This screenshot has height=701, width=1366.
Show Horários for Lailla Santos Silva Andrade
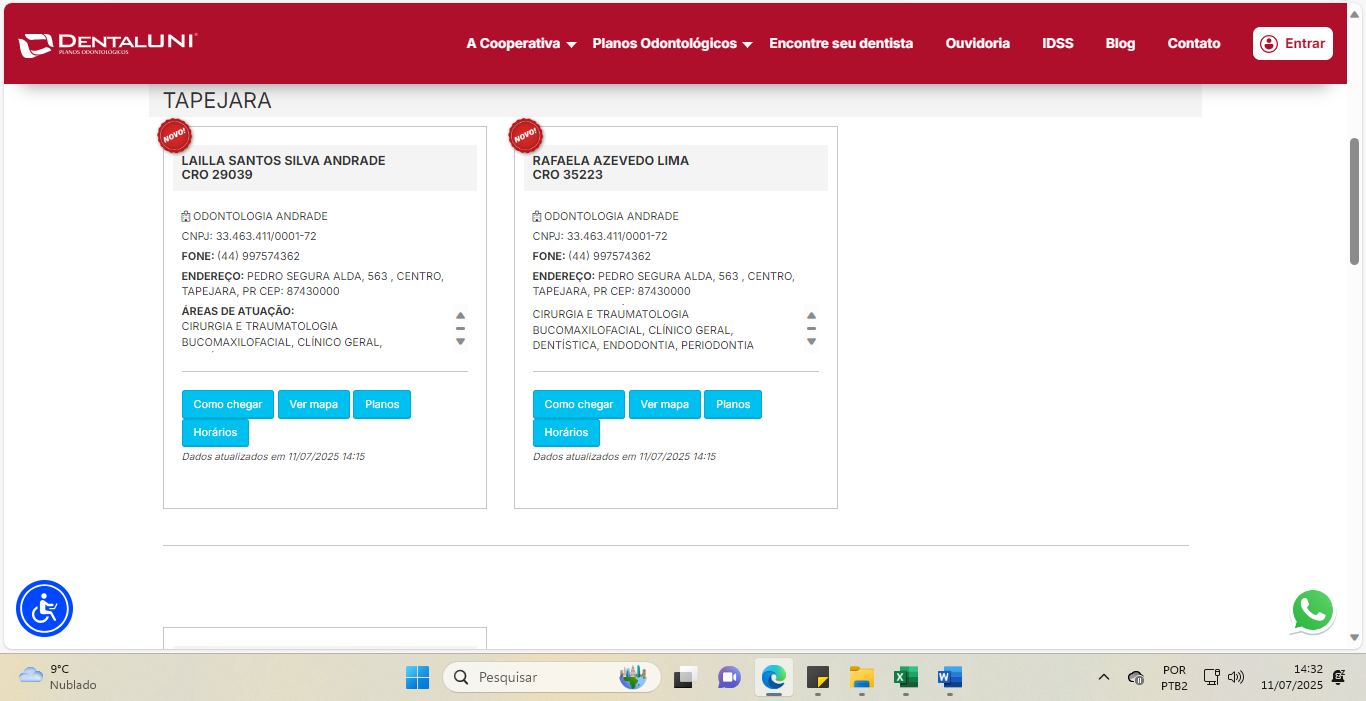[215, 432]
